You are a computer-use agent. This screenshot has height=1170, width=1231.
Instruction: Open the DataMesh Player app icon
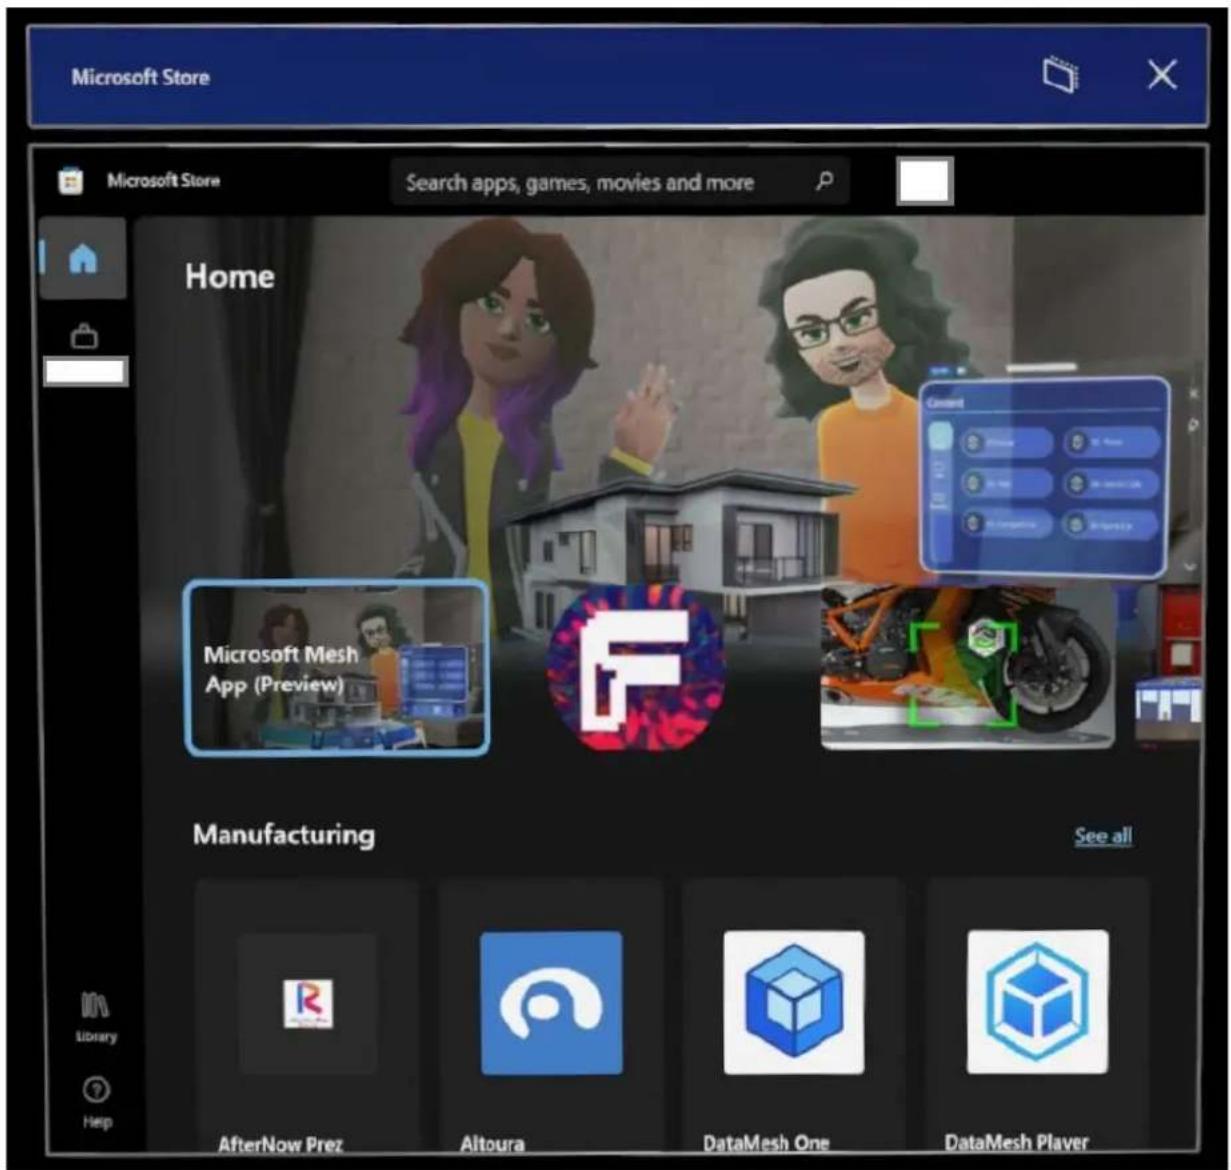1038,1001
